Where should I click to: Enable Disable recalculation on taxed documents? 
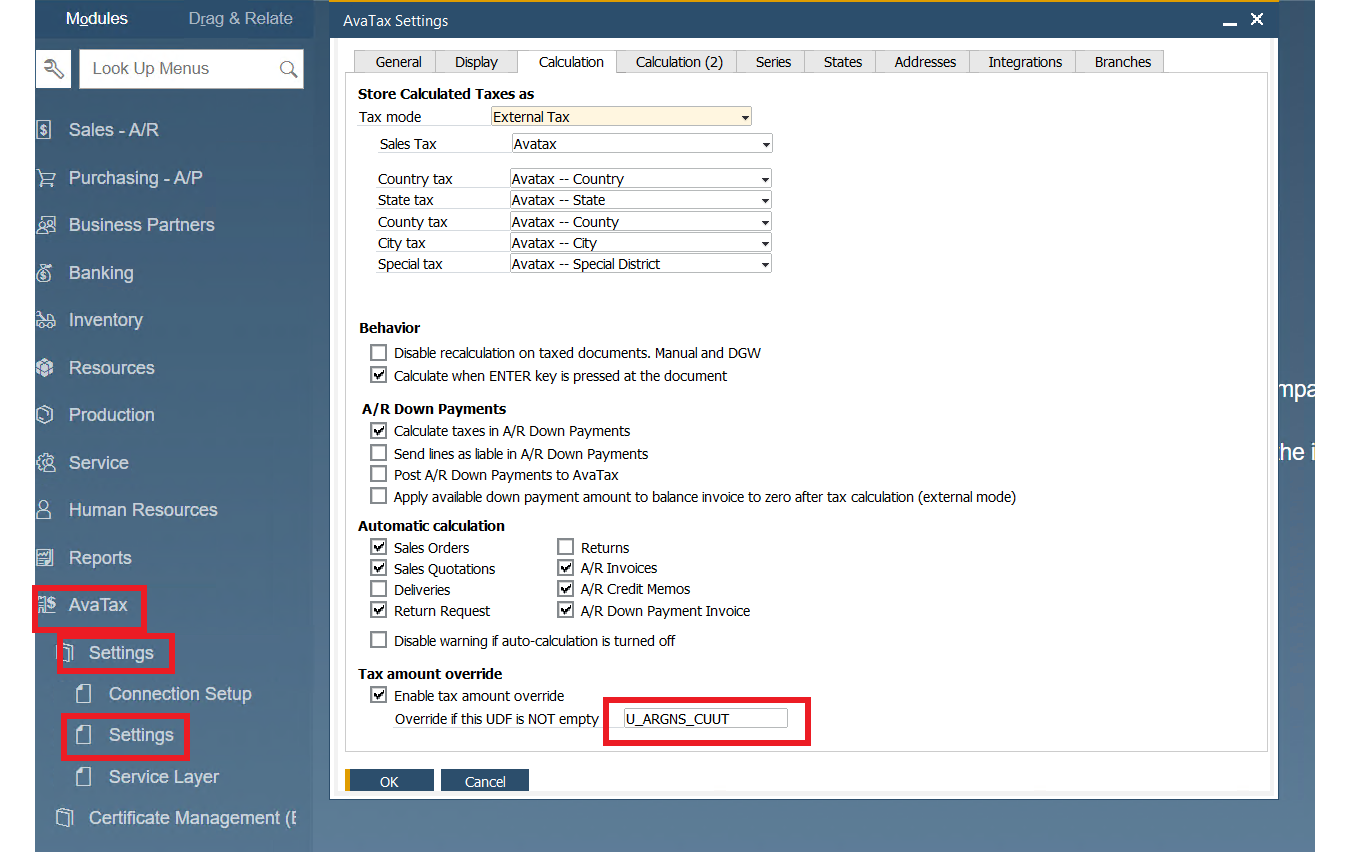pyautogui.click(x=378, y=353)
